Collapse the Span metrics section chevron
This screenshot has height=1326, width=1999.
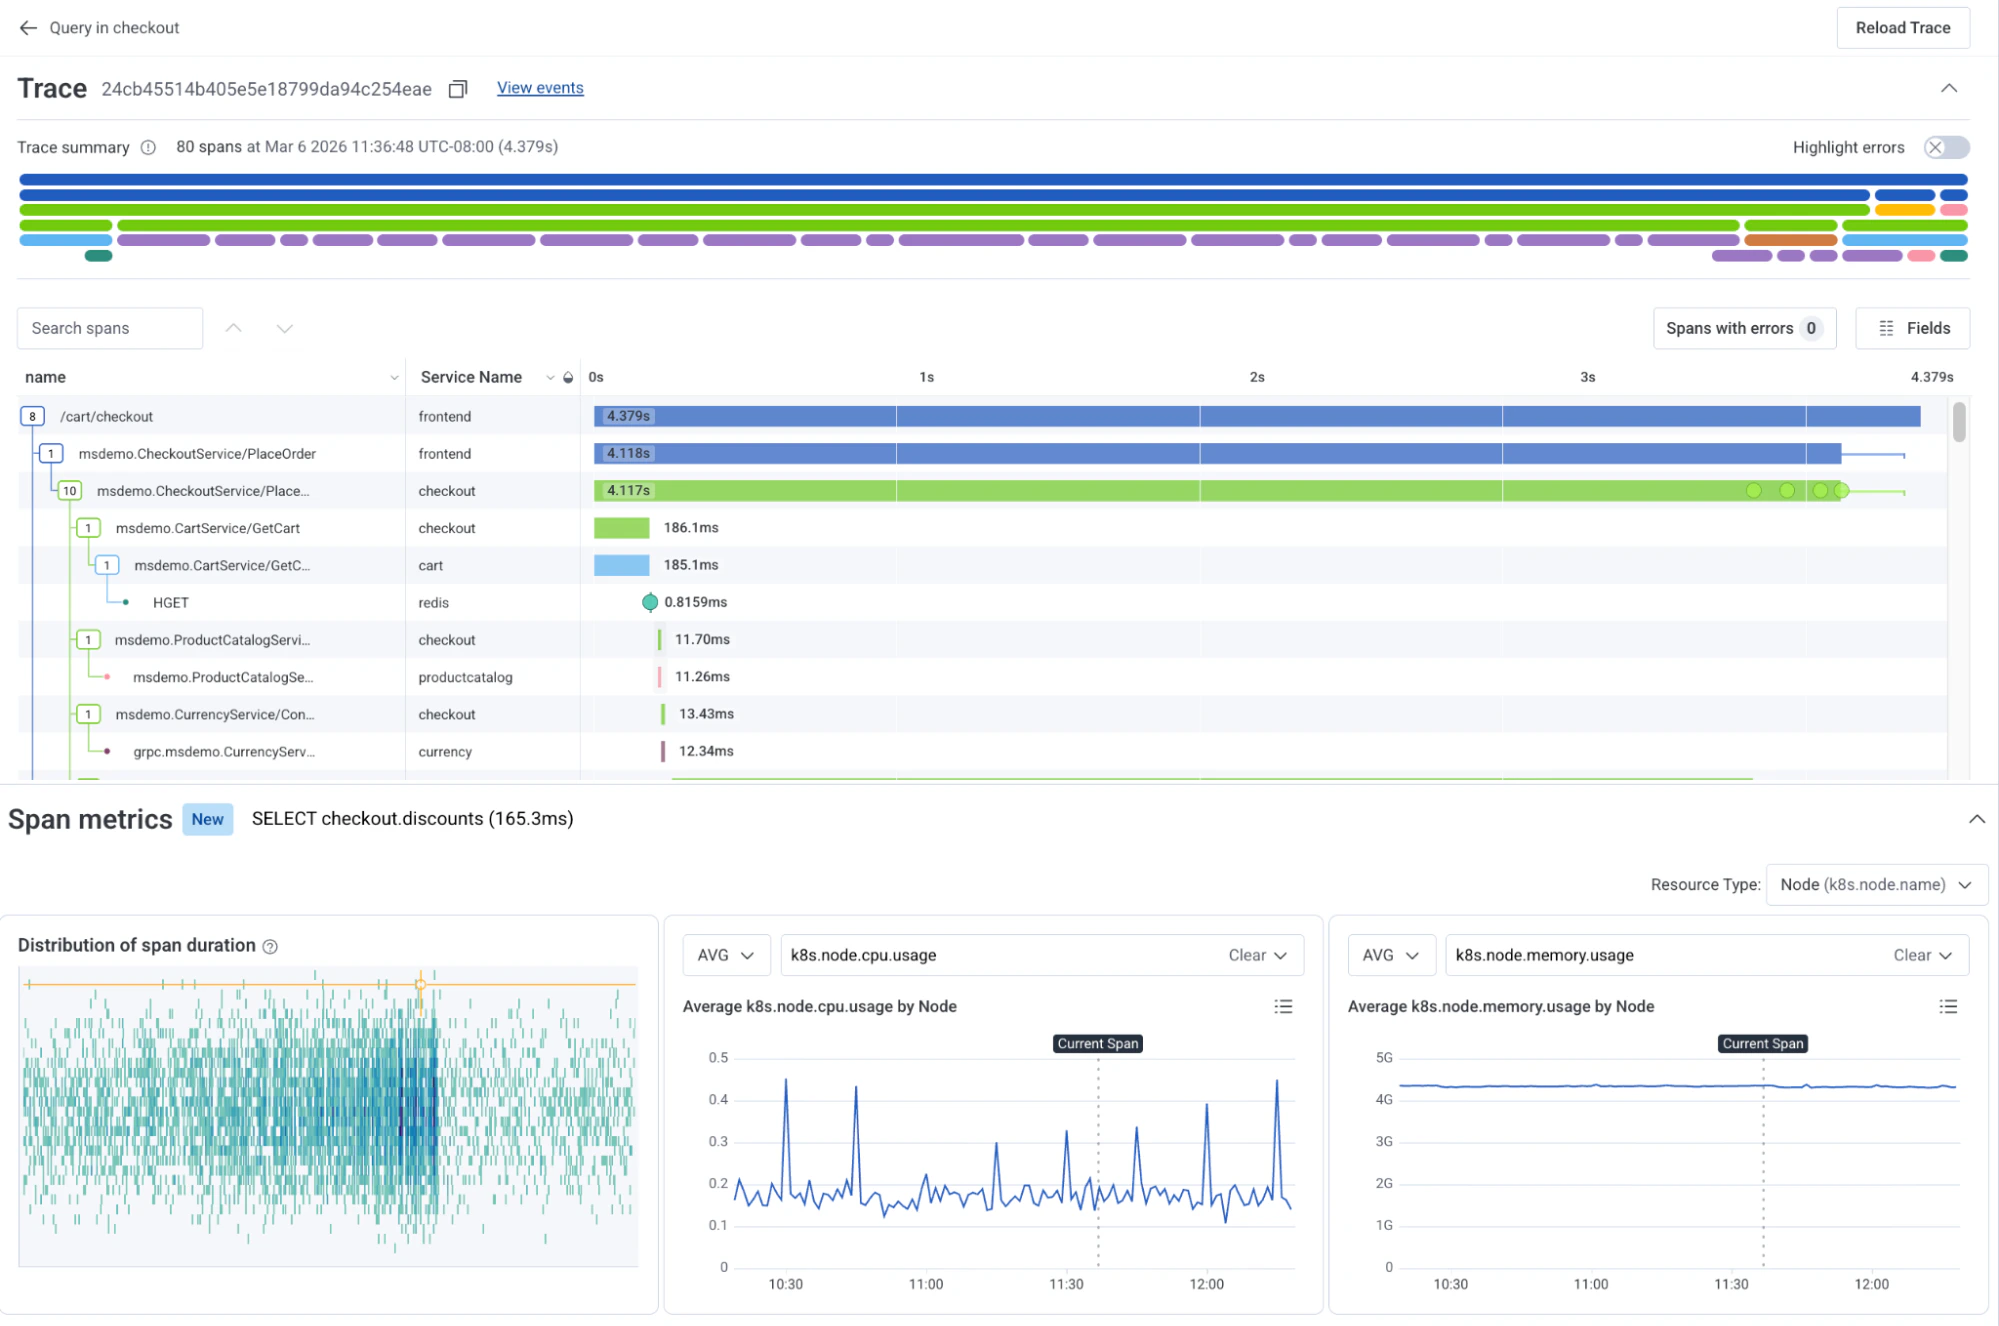click(1976, 819)
